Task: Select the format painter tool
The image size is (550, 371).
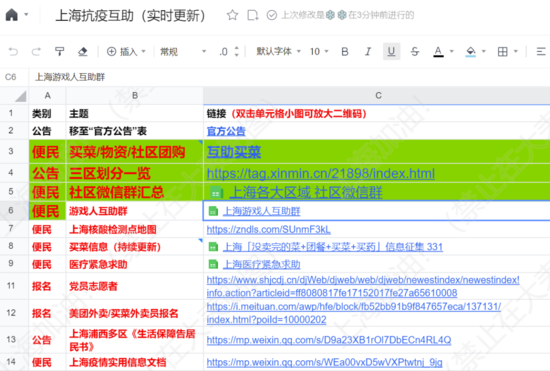Action: point(60,52)
